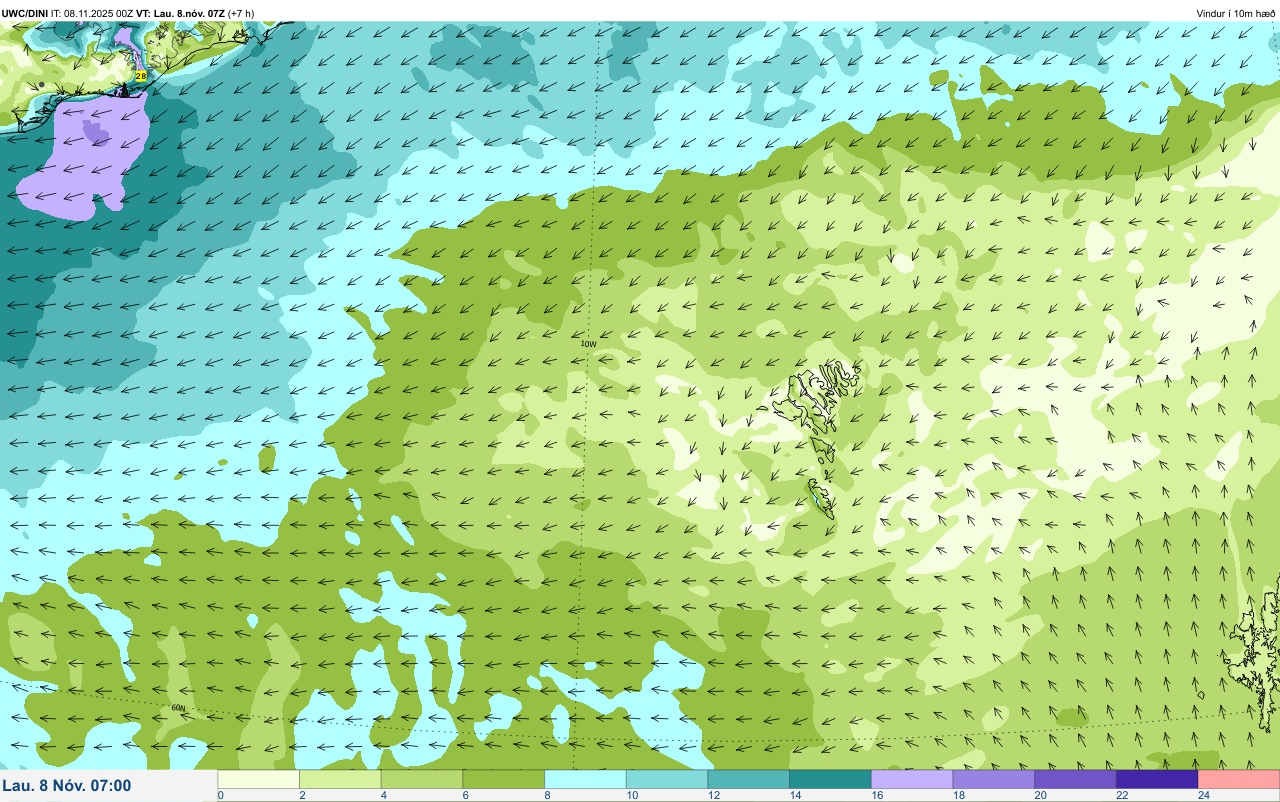
Task: Click legend scale value "0"
Action: click(x=220, y=795)
